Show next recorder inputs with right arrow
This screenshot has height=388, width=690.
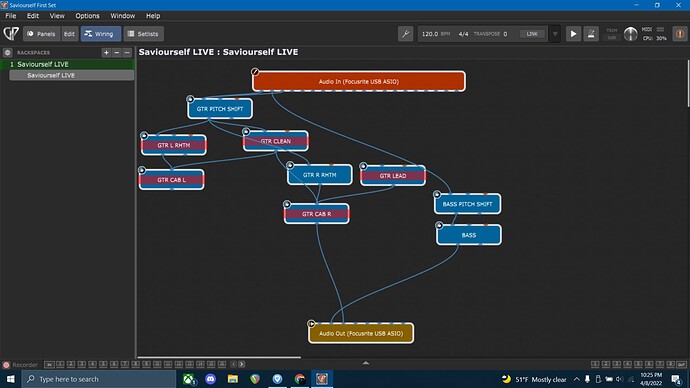click(x=242, y=364)
